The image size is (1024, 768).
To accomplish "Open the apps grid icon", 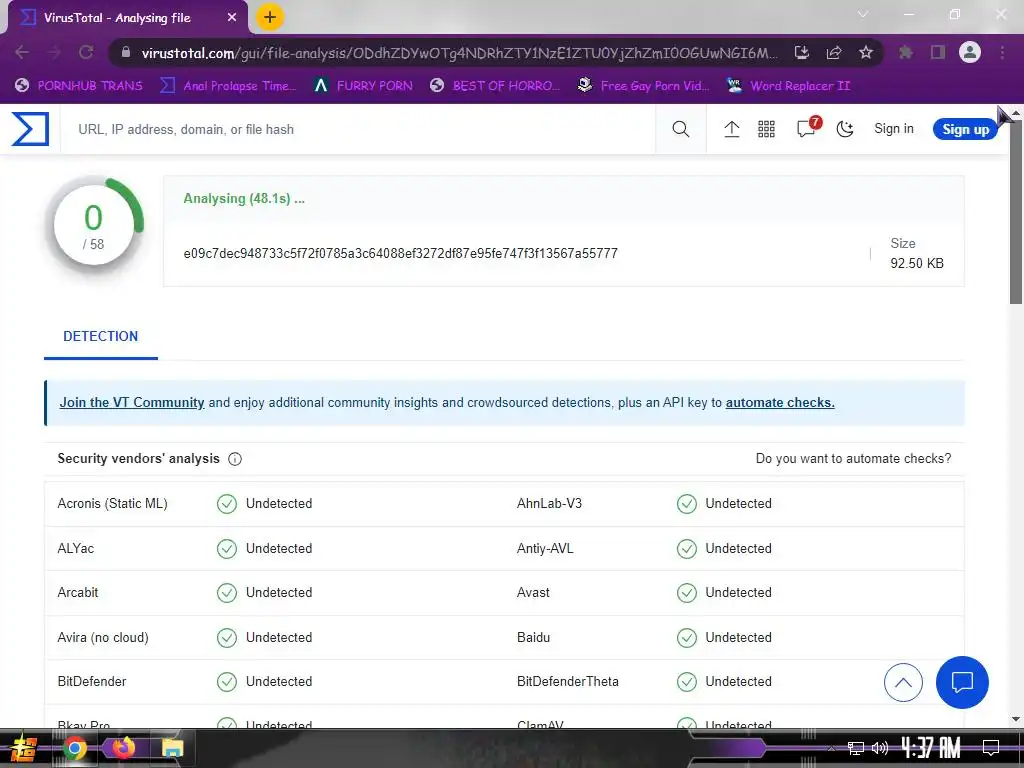I will click(766, 129).
